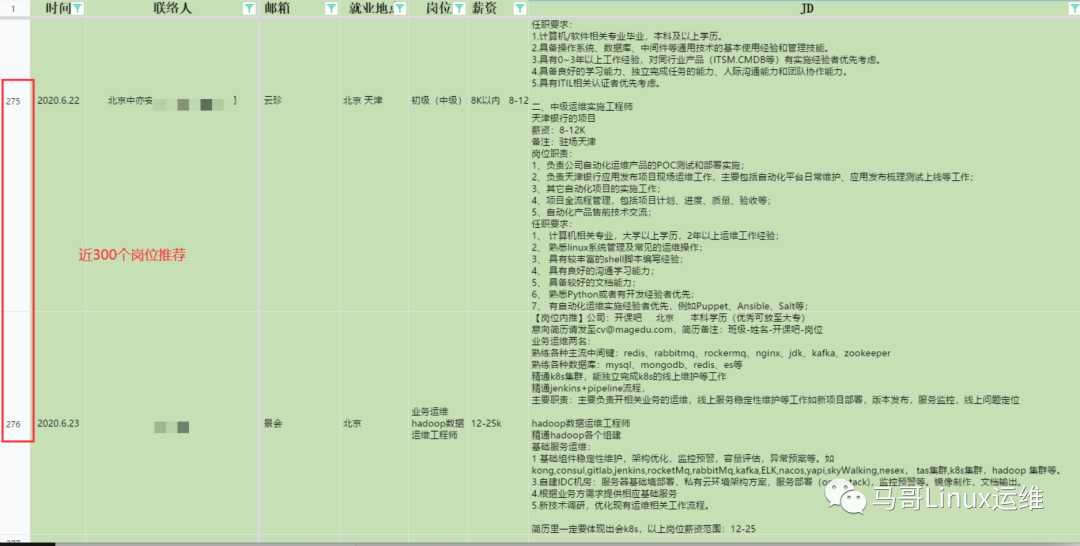Select the 薪资 header cell
The height and width of the screenshot is (546, 1080).
tap(498, 8)
